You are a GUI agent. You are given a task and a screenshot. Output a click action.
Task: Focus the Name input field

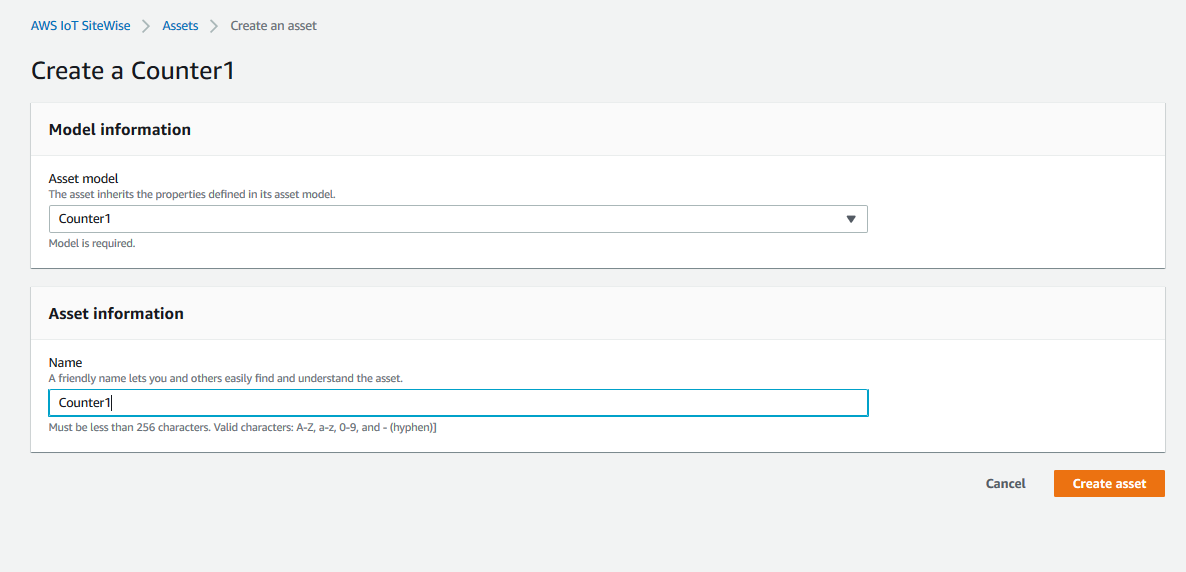pyautogui.click(x=458, y=403)
